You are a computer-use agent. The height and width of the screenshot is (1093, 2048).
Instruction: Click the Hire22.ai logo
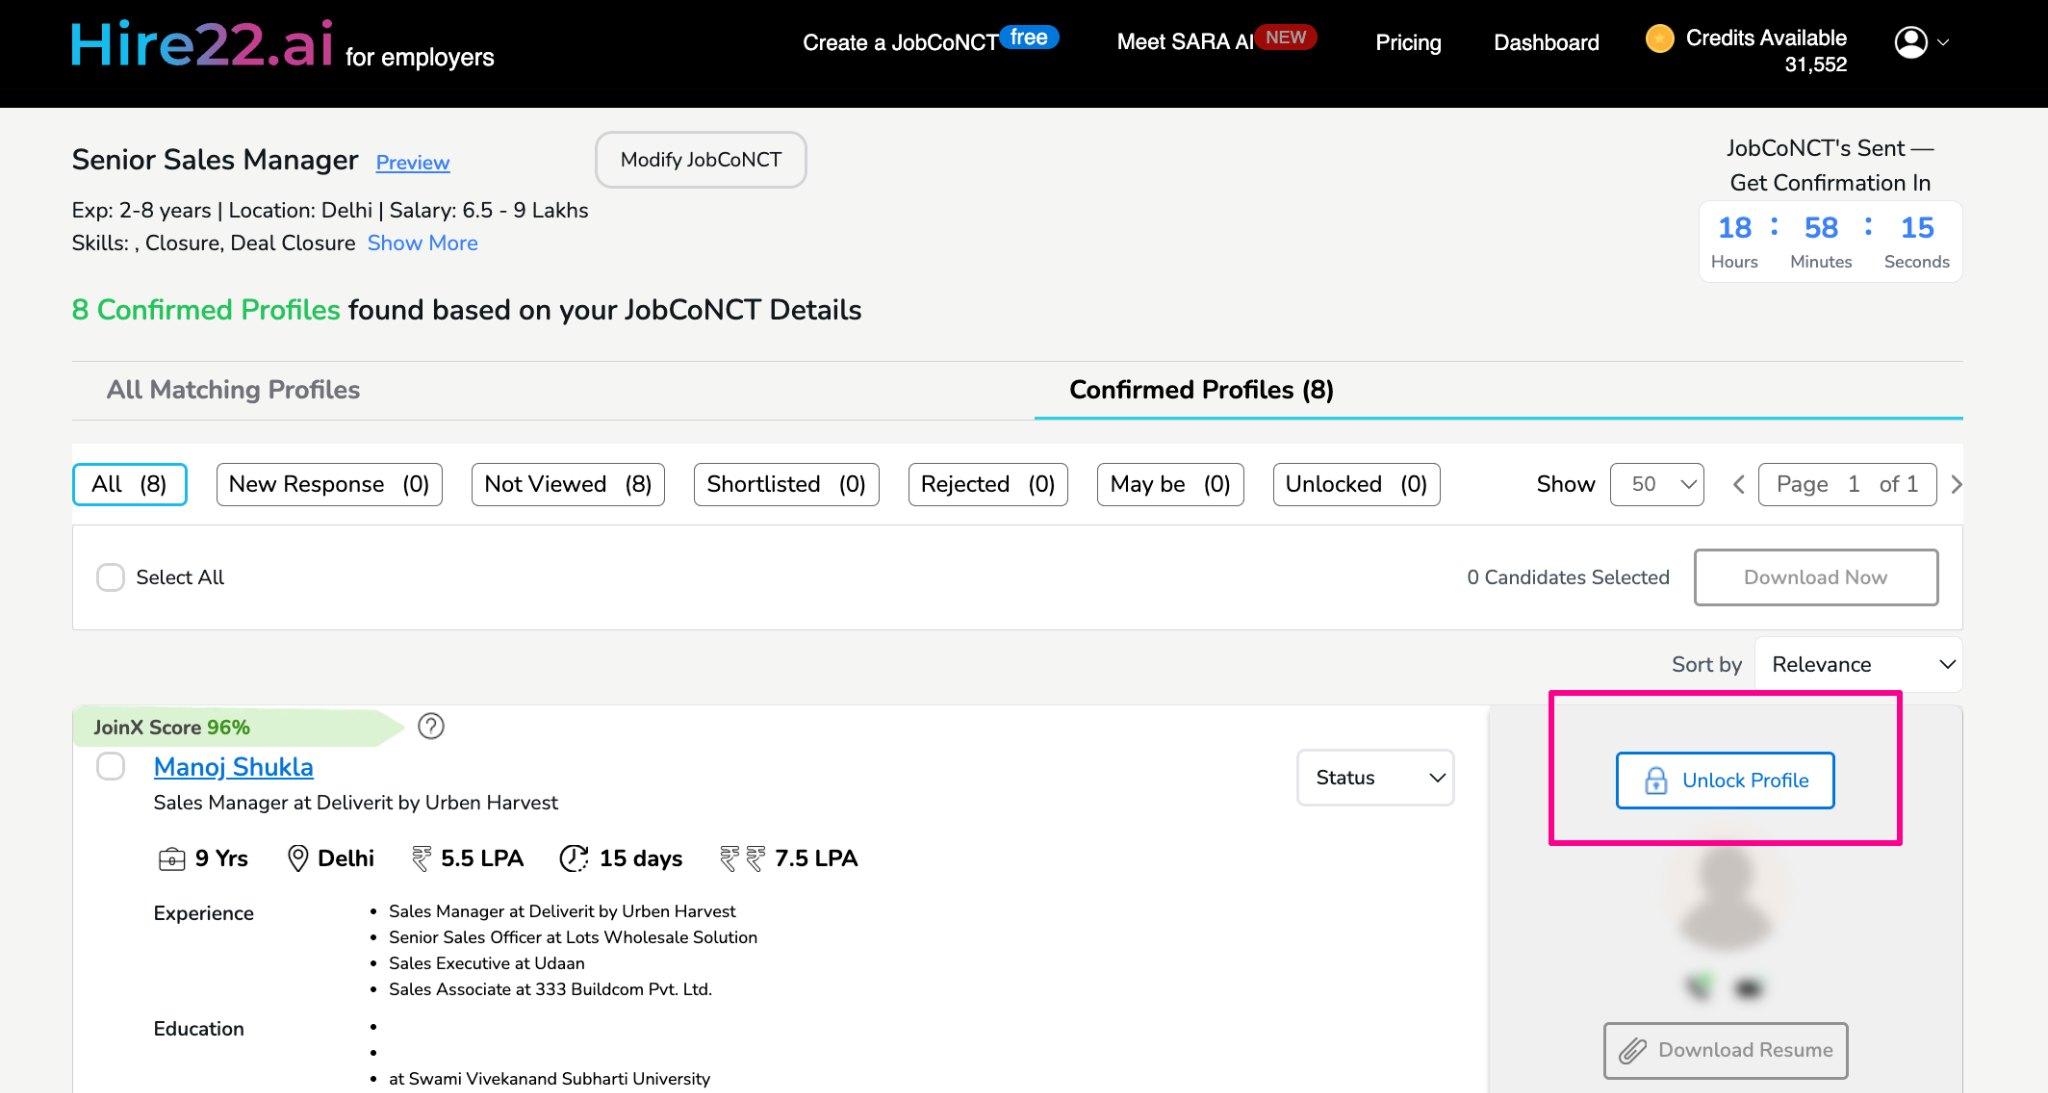tap(202, 45)
